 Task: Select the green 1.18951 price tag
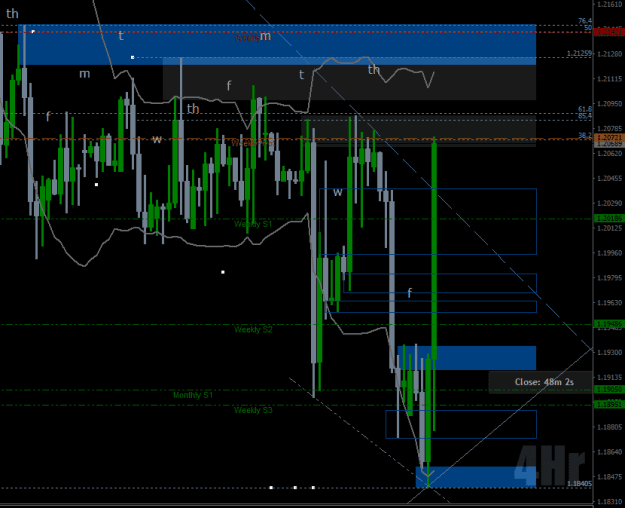click(609, 405)
